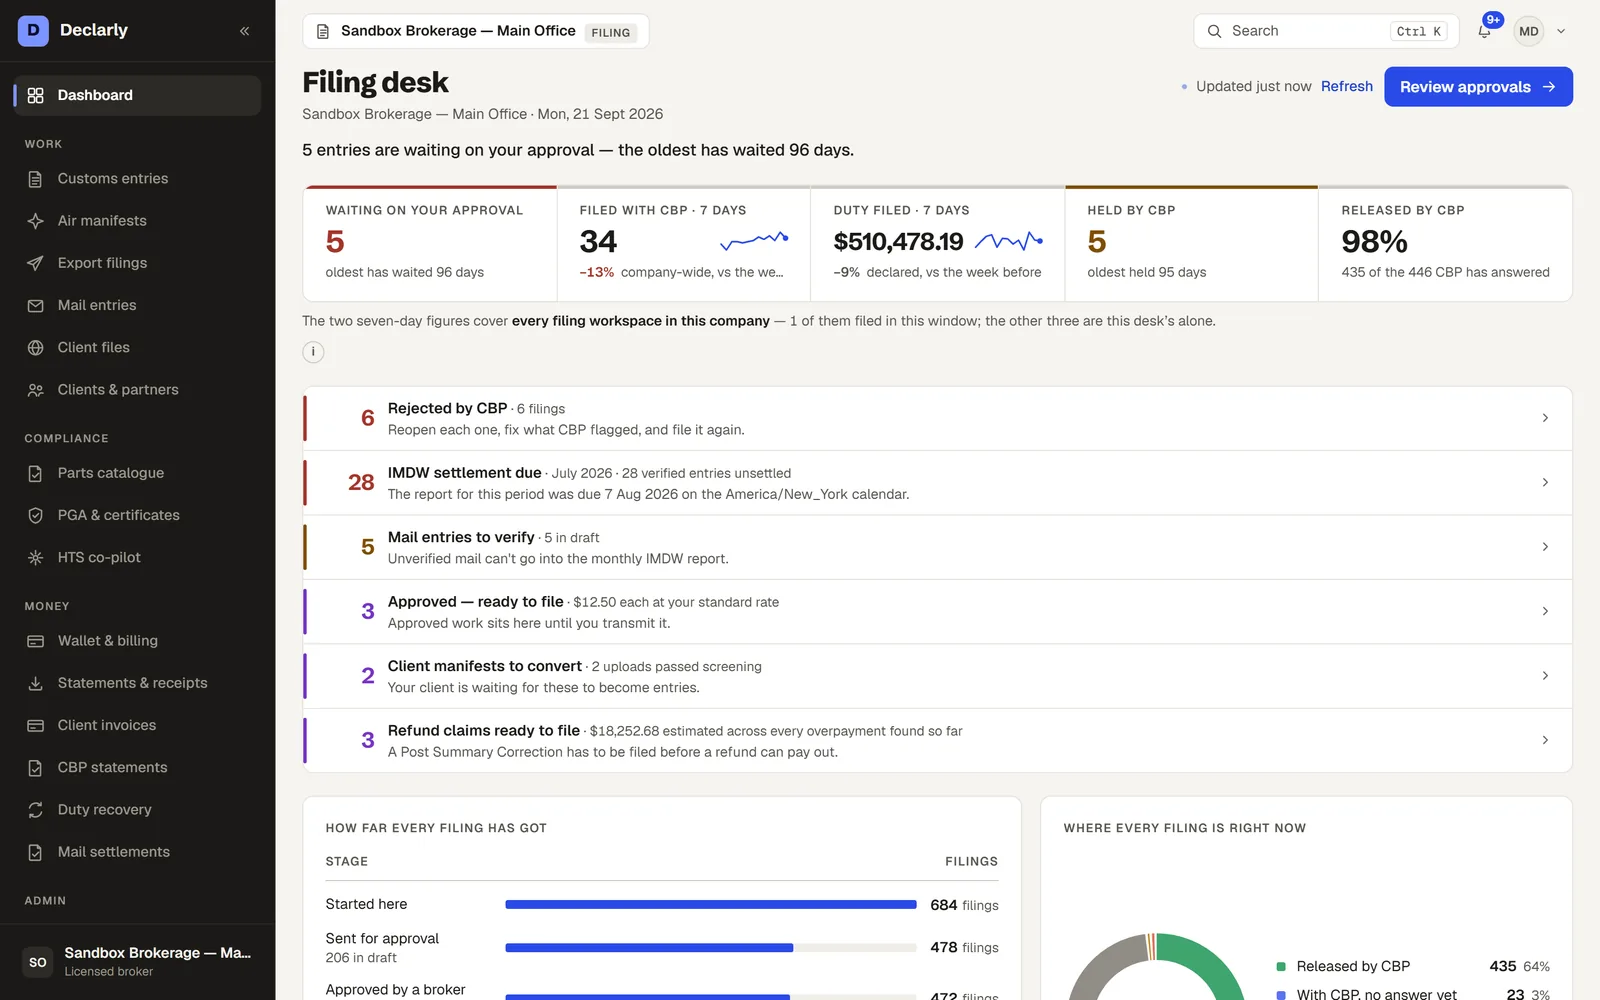Click the Declarly logo icon

point(33,30)
